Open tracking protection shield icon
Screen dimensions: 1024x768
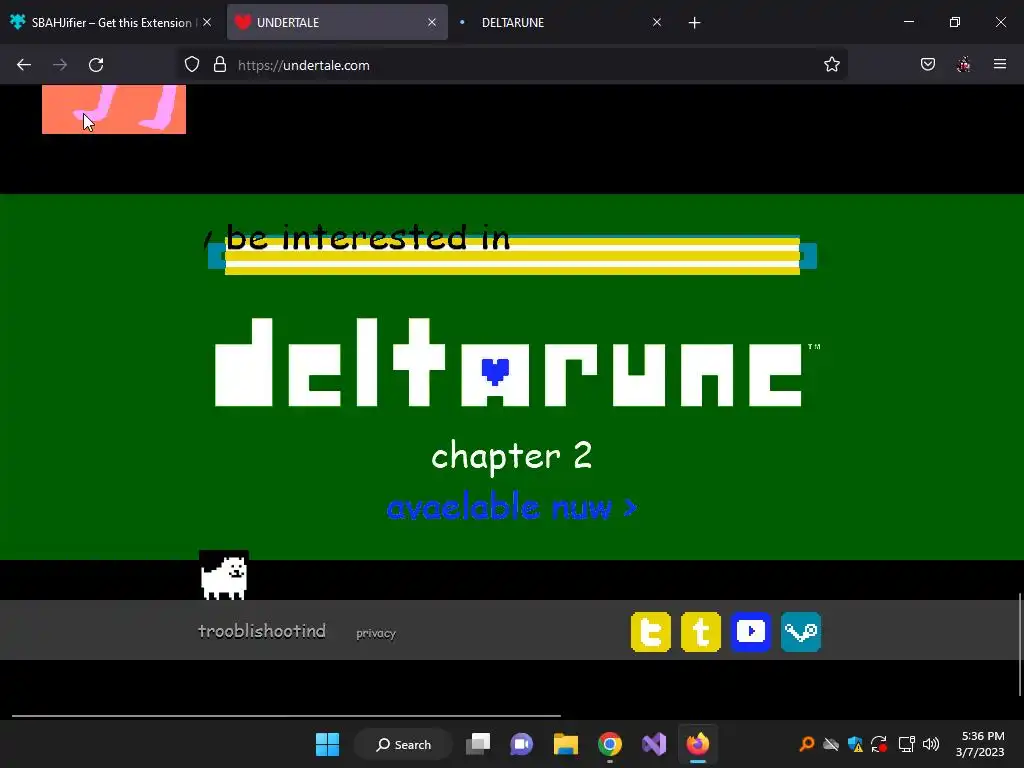point(191,65)
